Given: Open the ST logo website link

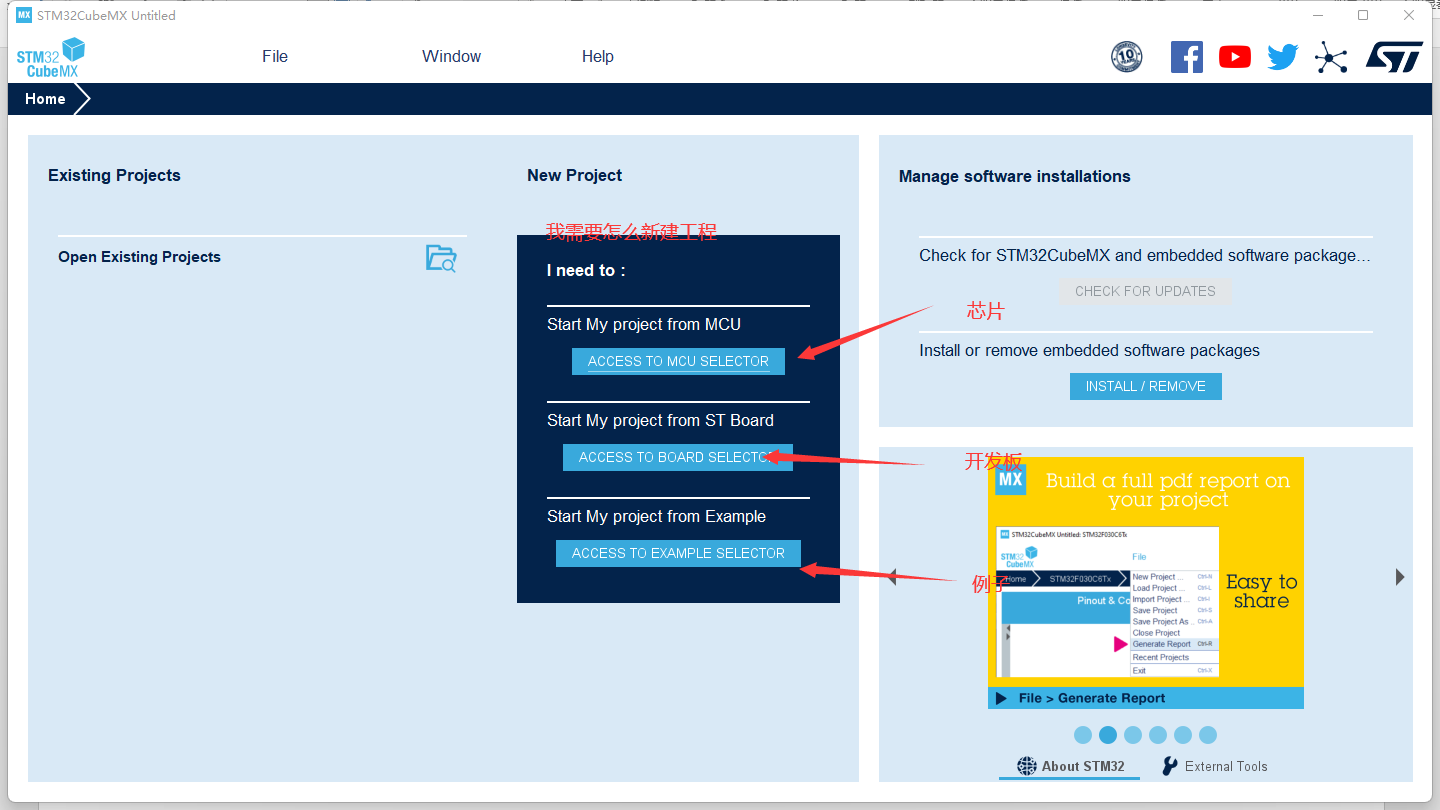Looking at the screenshot, I should [x=1394, y=57].
